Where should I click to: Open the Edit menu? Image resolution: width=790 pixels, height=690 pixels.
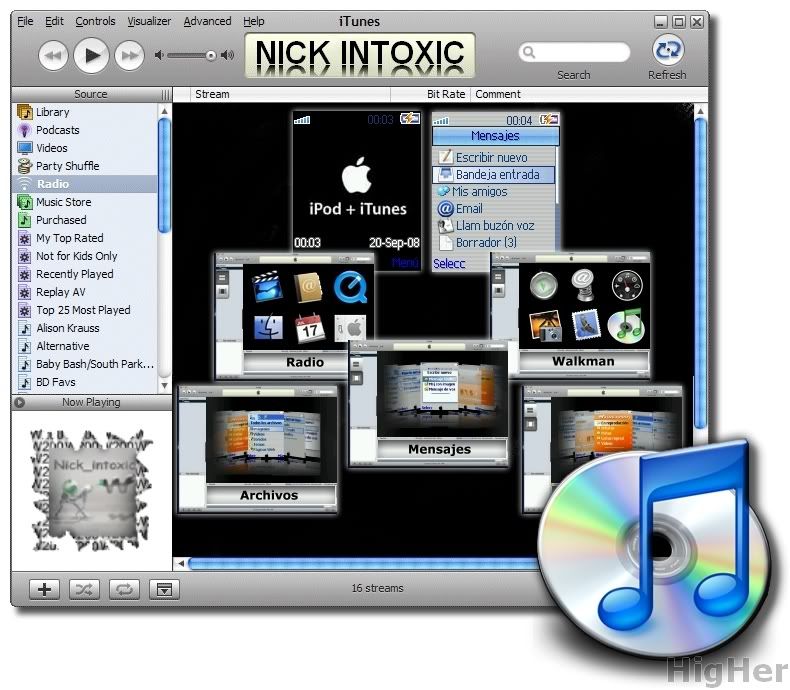(54, 21)
